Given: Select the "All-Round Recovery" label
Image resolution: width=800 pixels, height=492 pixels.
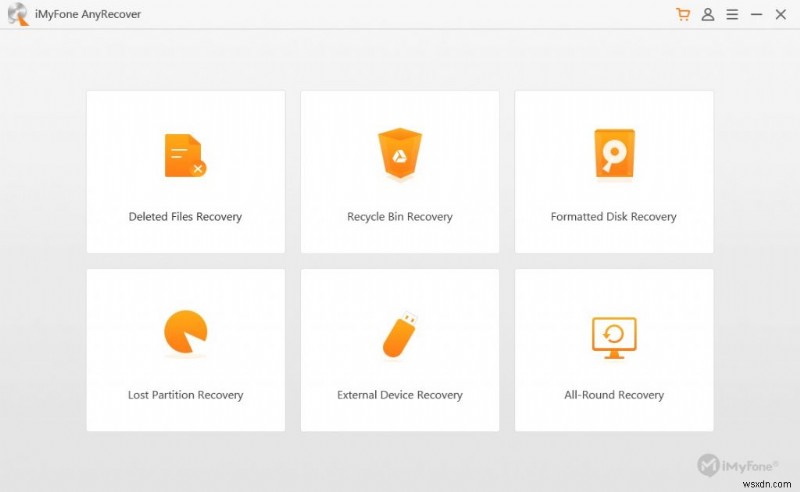Looking at the screenshot, I should (614, 395).
